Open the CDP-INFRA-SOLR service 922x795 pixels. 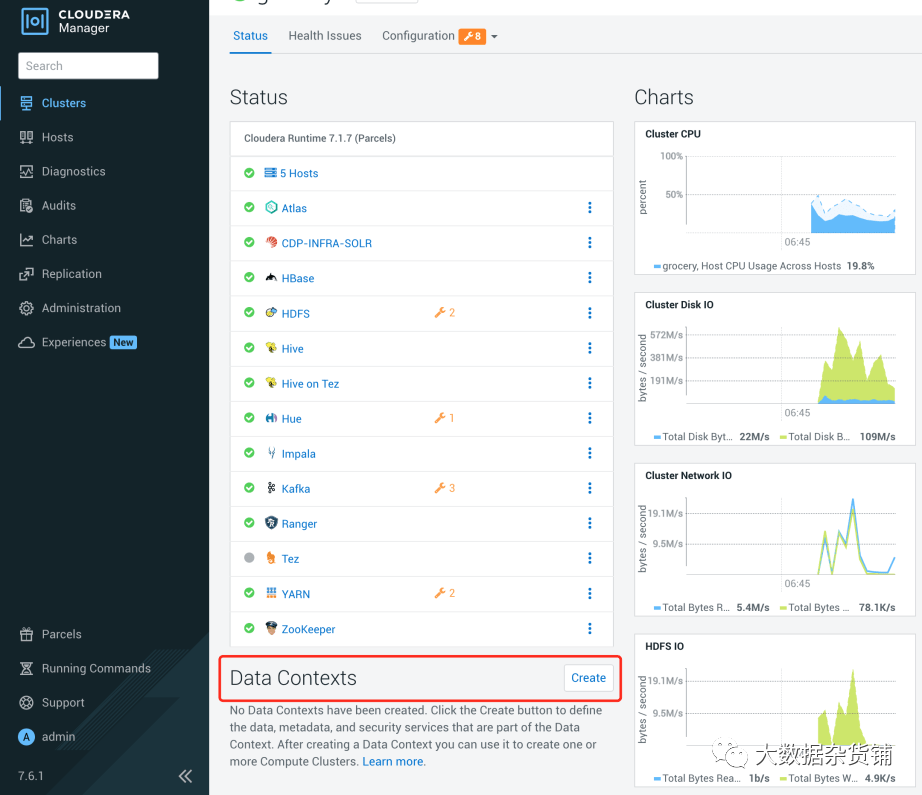(326, 243)
